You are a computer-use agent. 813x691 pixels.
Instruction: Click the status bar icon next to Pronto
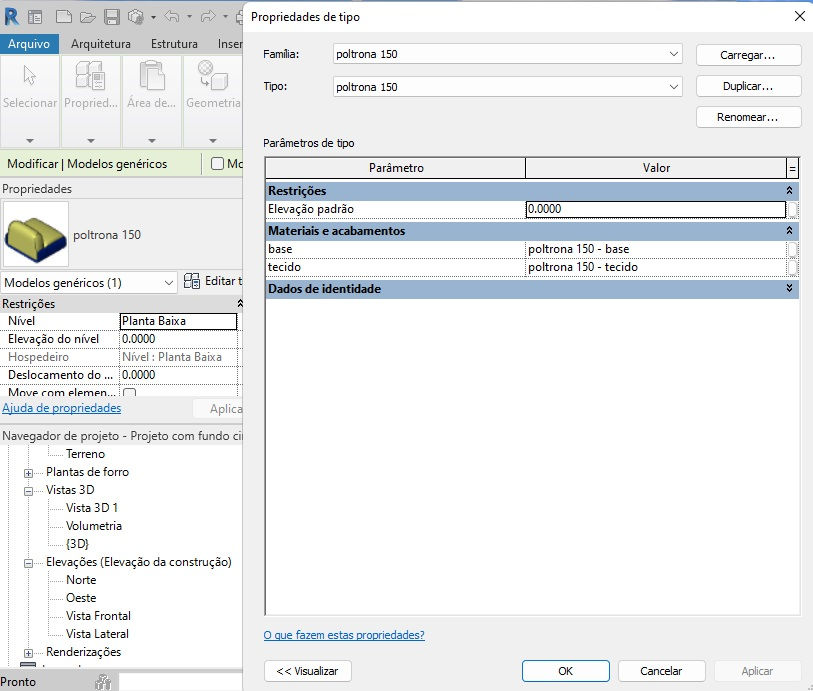(x=103, y=682)
